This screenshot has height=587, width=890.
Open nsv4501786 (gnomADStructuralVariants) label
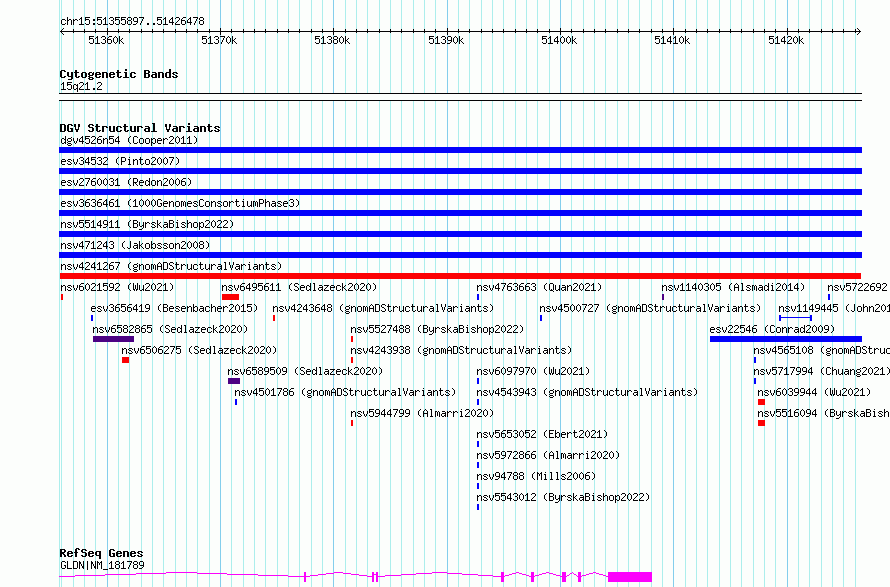point(345,392)
